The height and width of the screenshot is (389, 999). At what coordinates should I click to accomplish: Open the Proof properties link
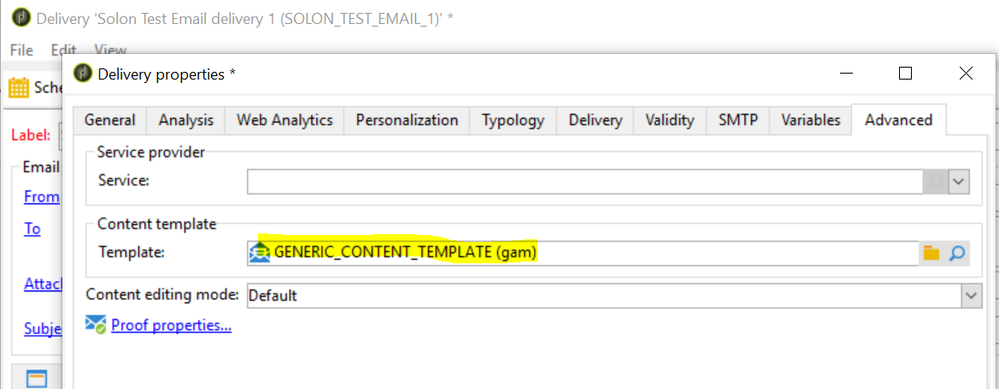tap(171, 325)
